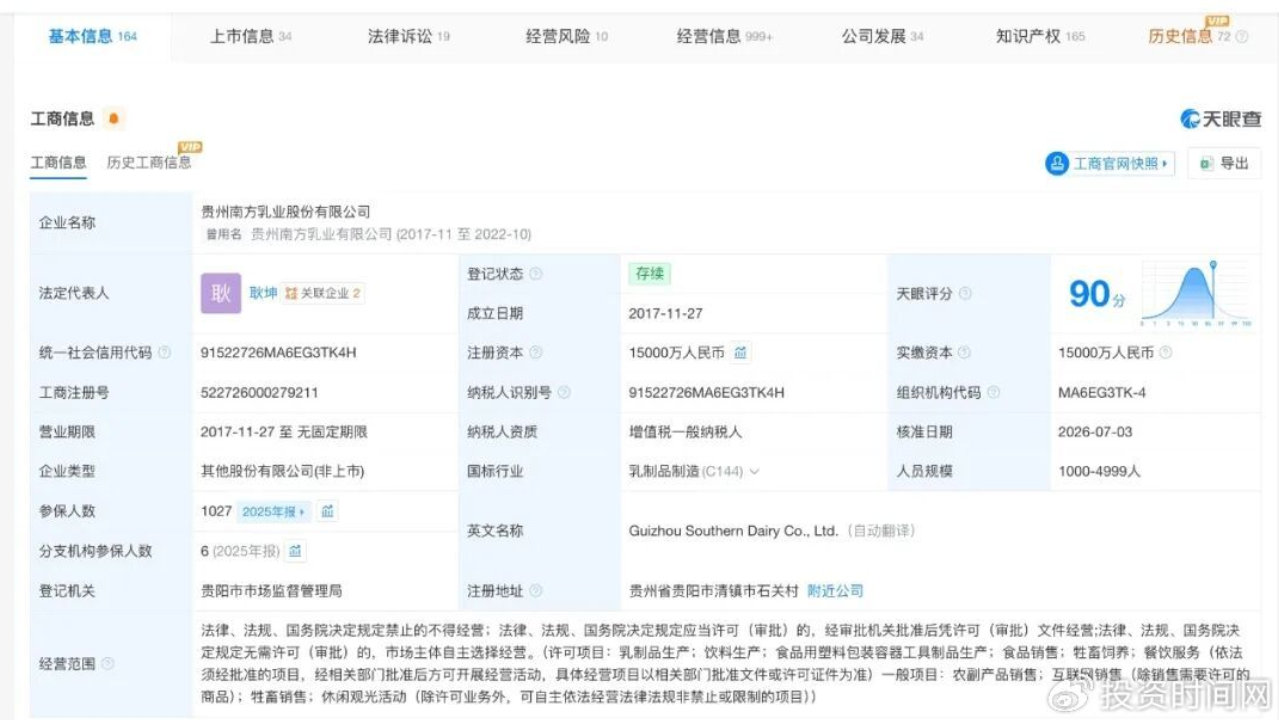
Task: Click taxpayer ID value beside 纳税人识别号
Action: [x=707, y=393]
